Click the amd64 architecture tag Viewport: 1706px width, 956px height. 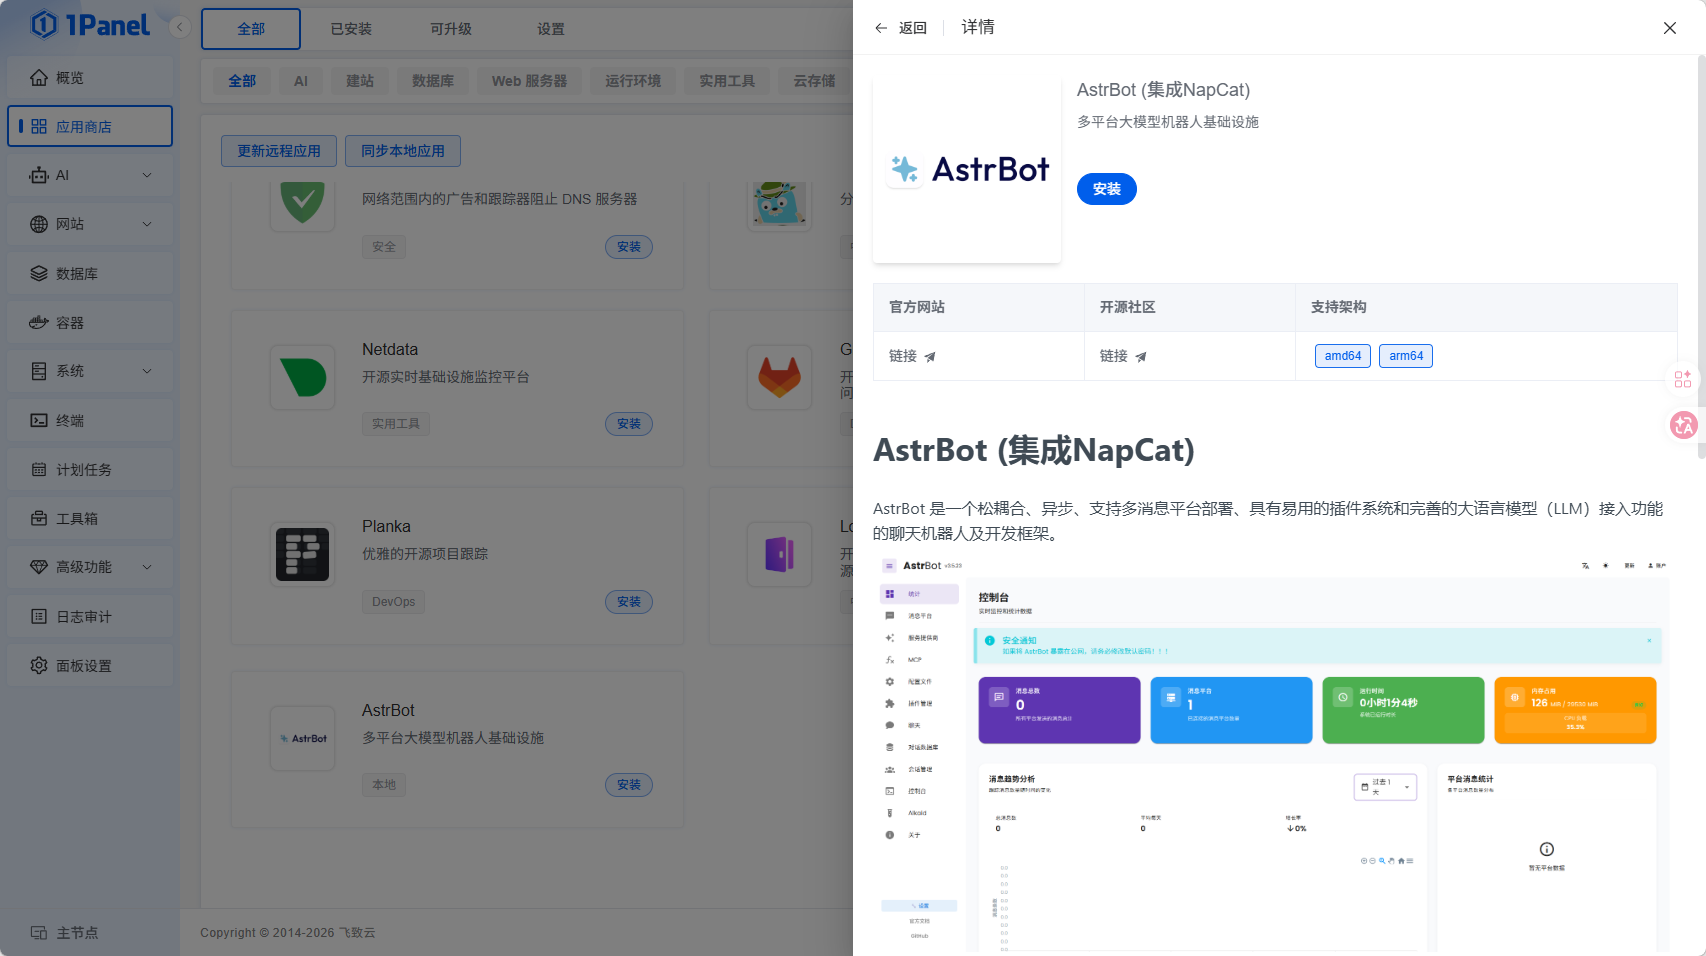(x=1343, y=356)
